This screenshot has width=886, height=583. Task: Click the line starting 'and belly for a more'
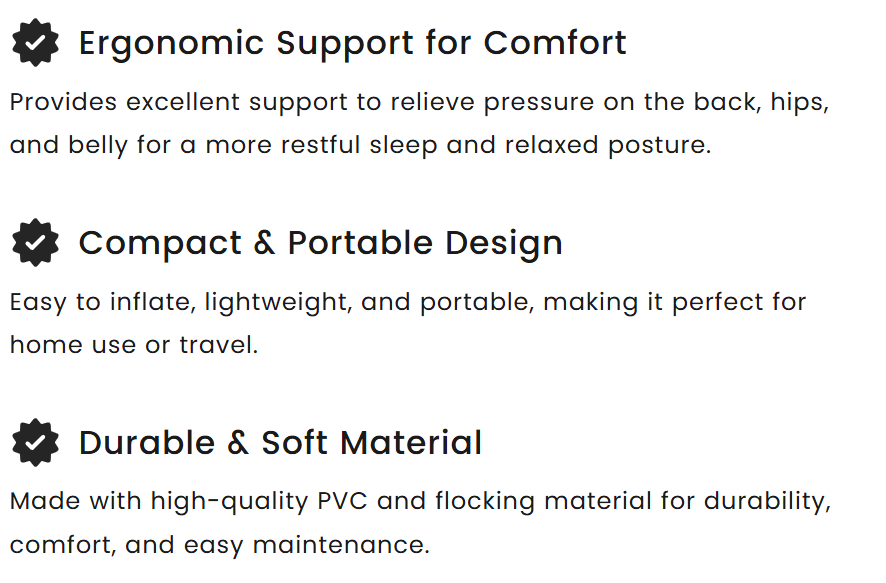[361, 145]
